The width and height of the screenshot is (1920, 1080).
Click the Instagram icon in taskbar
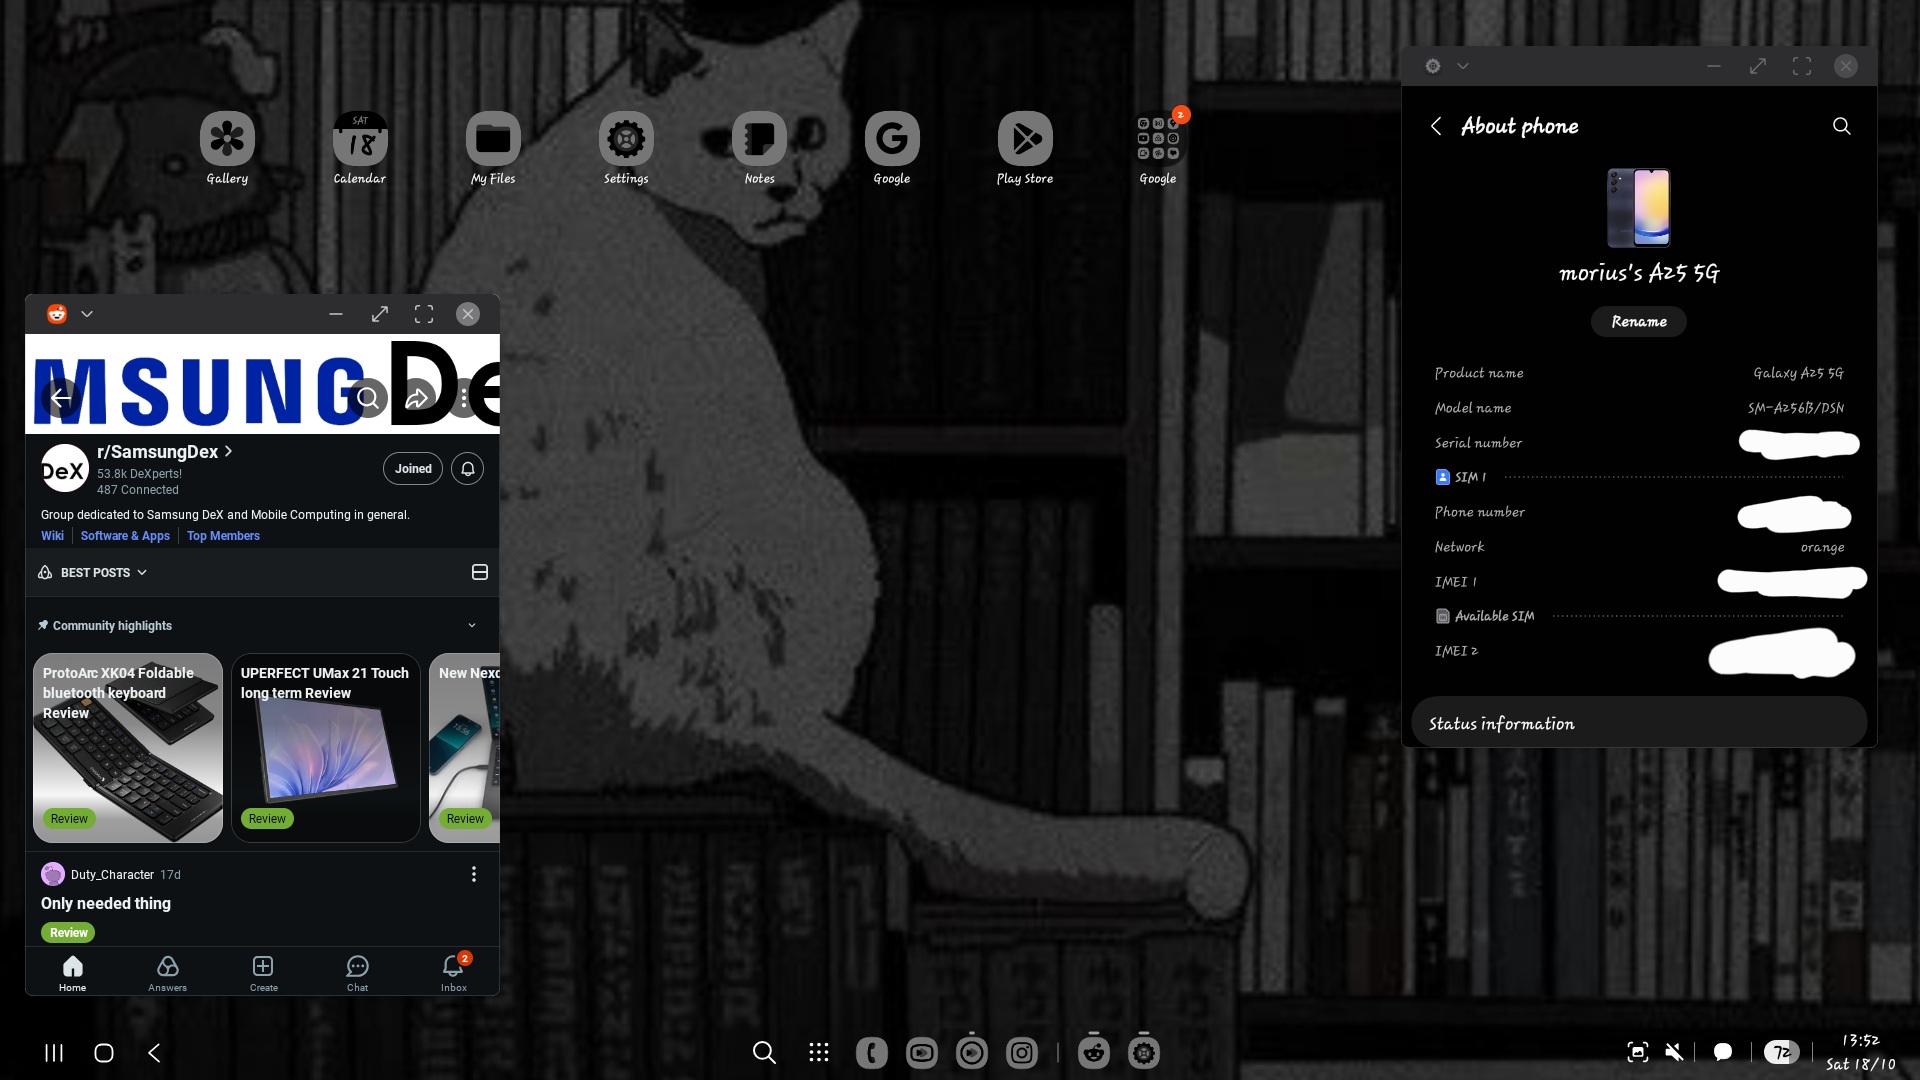click(1021, 1052)
